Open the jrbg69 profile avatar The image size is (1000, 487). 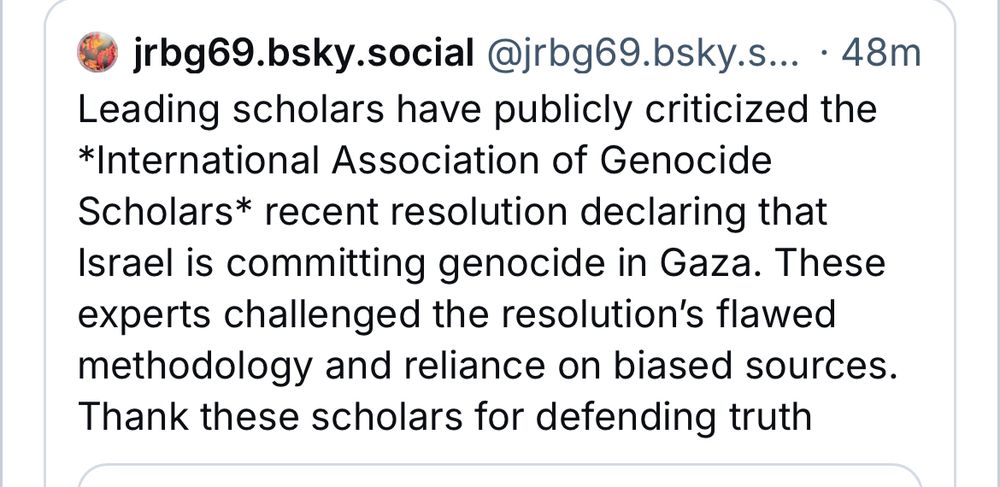point(98,52)
